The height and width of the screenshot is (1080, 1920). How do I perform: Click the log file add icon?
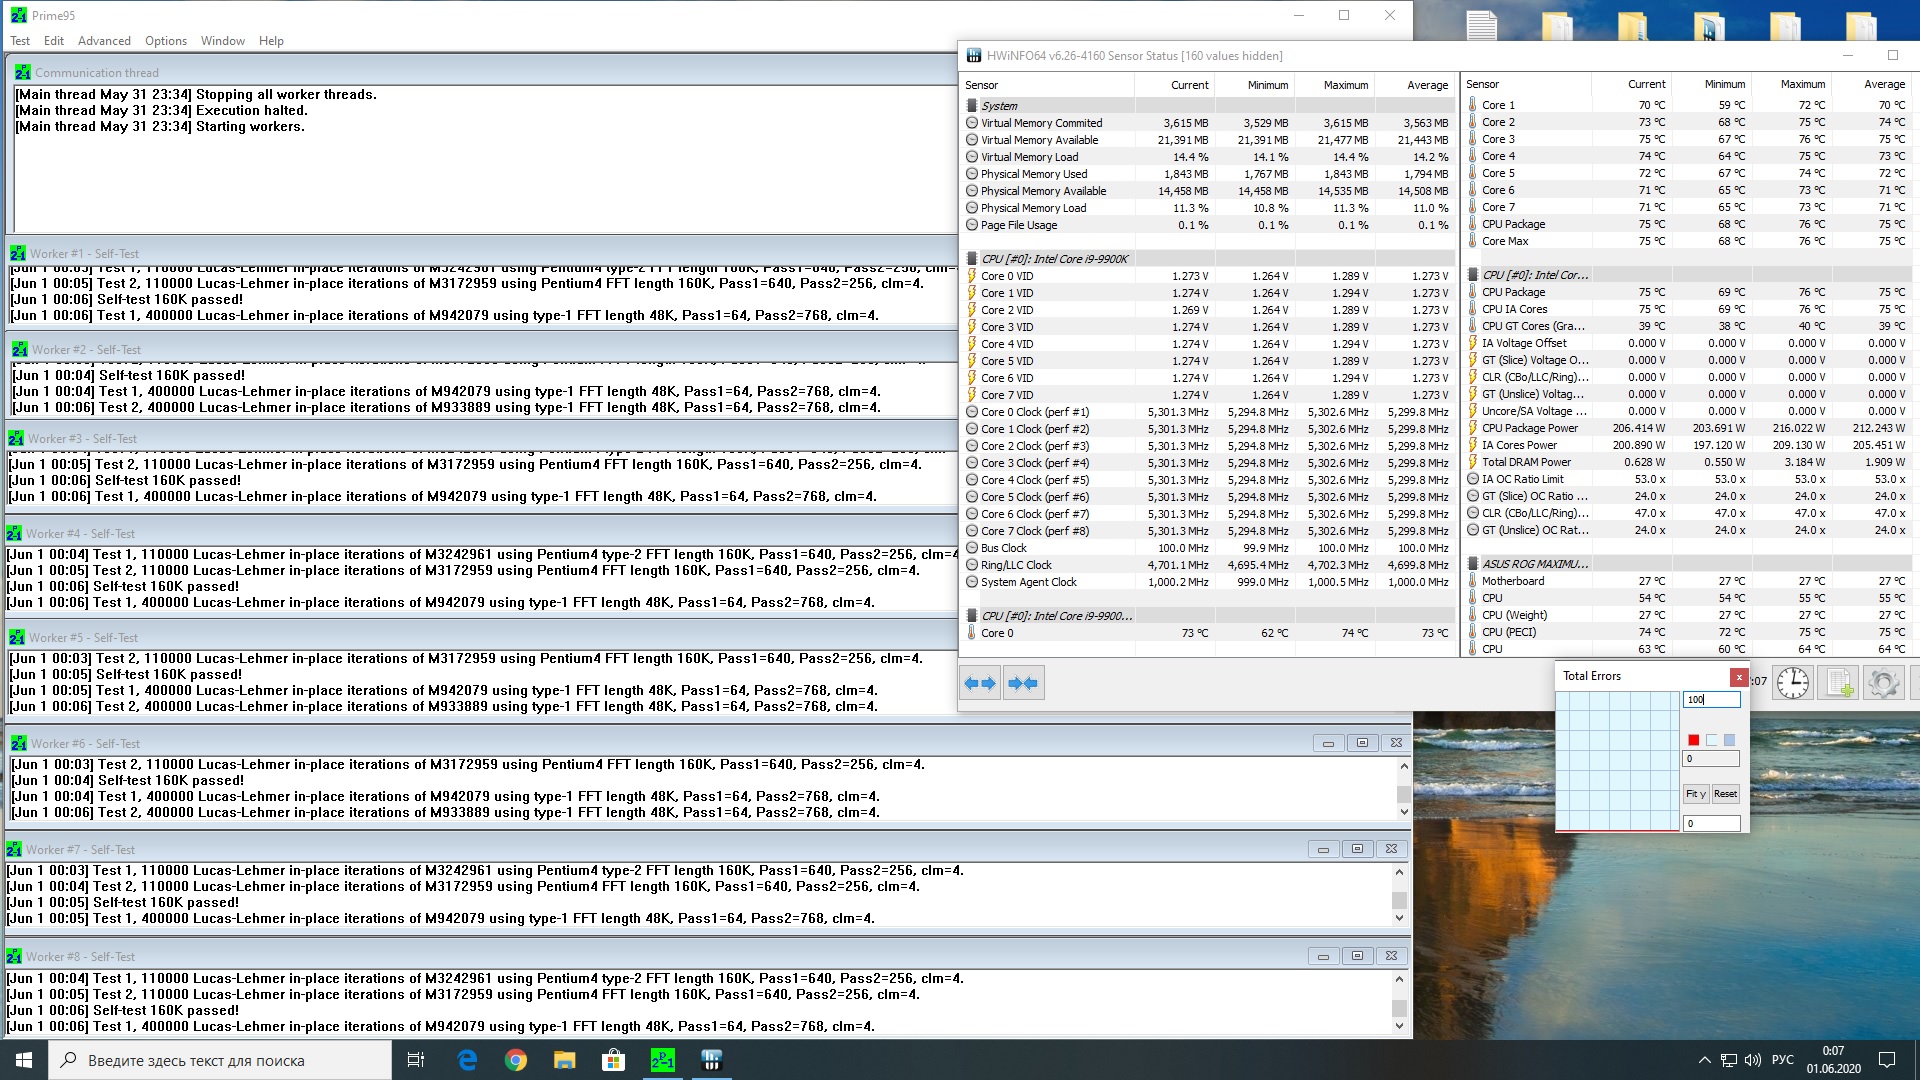click(1838, 683)
